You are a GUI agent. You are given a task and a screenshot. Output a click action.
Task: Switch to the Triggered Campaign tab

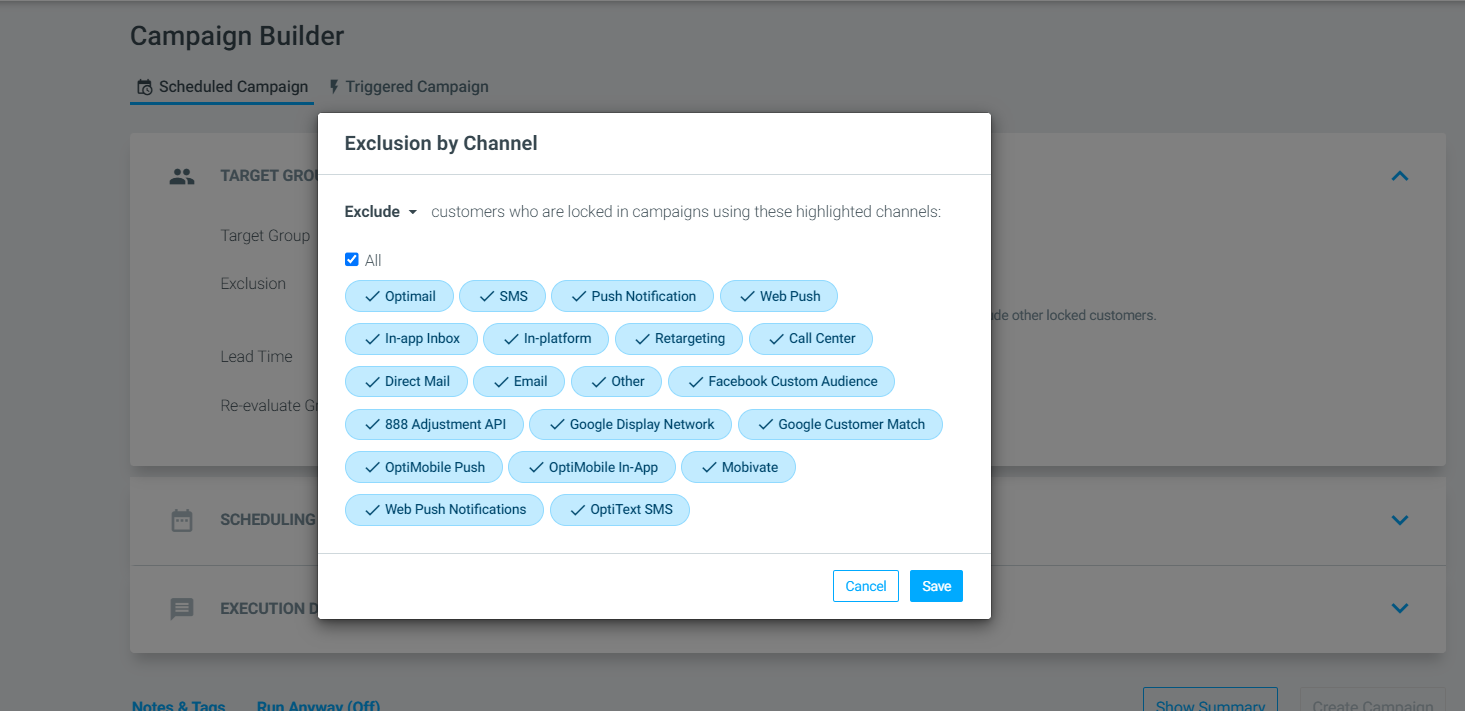(408, 87)
